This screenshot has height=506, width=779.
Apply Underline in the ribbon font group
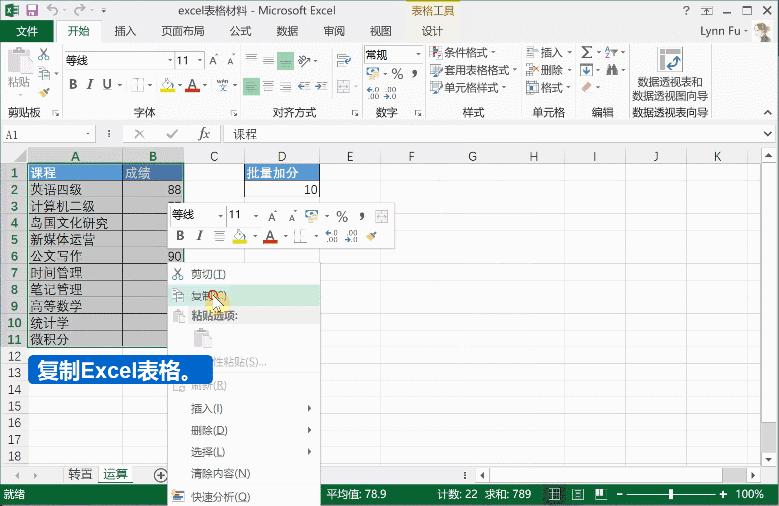pyautogui.click(x=106, y=84)
